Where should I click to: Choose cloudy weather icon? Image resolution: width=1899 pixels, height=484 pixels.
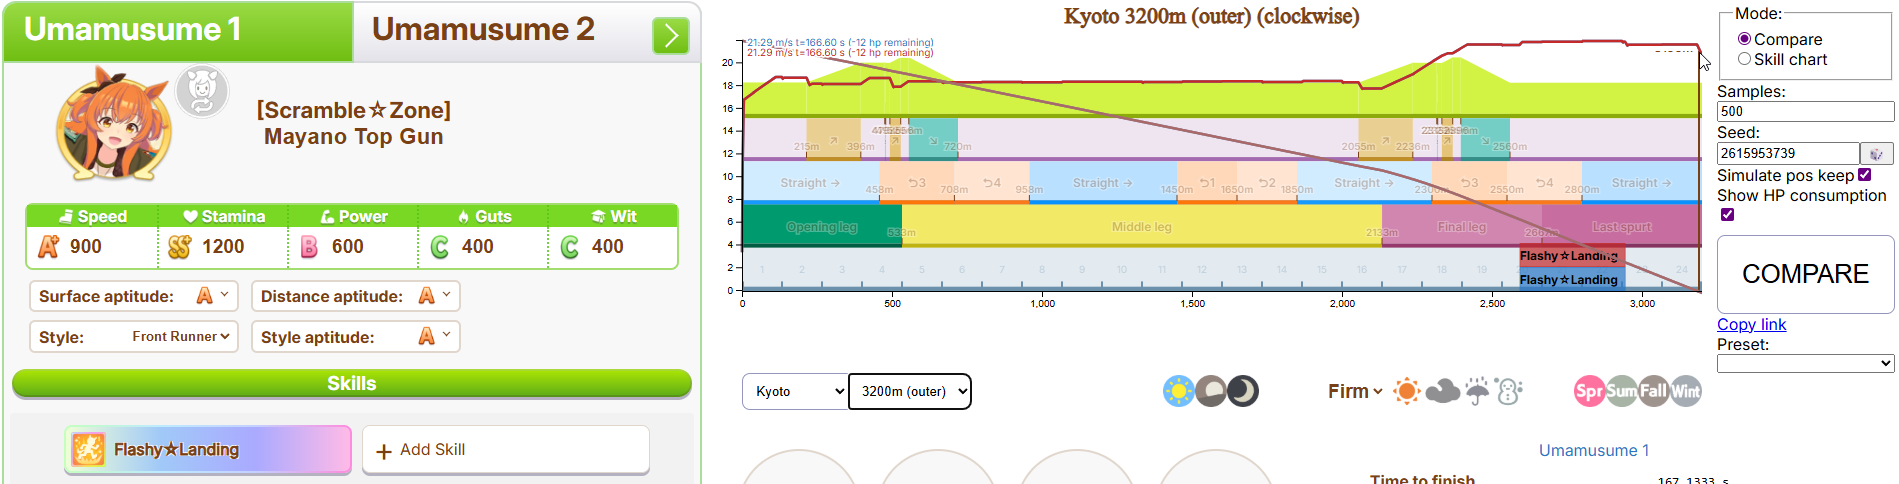coord(1442,391)
